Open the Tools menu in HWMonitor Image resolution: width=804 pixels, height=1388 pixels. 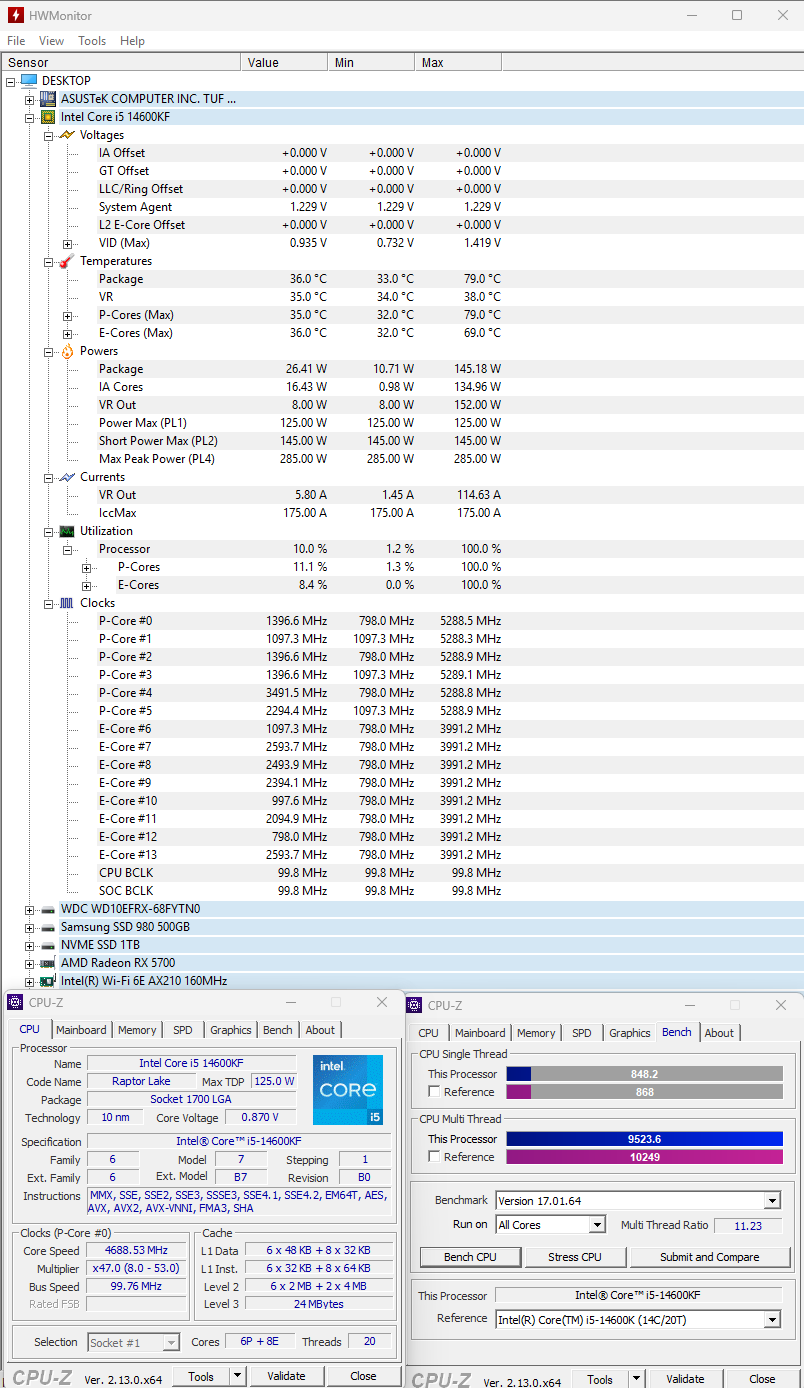tap(92, 41)
